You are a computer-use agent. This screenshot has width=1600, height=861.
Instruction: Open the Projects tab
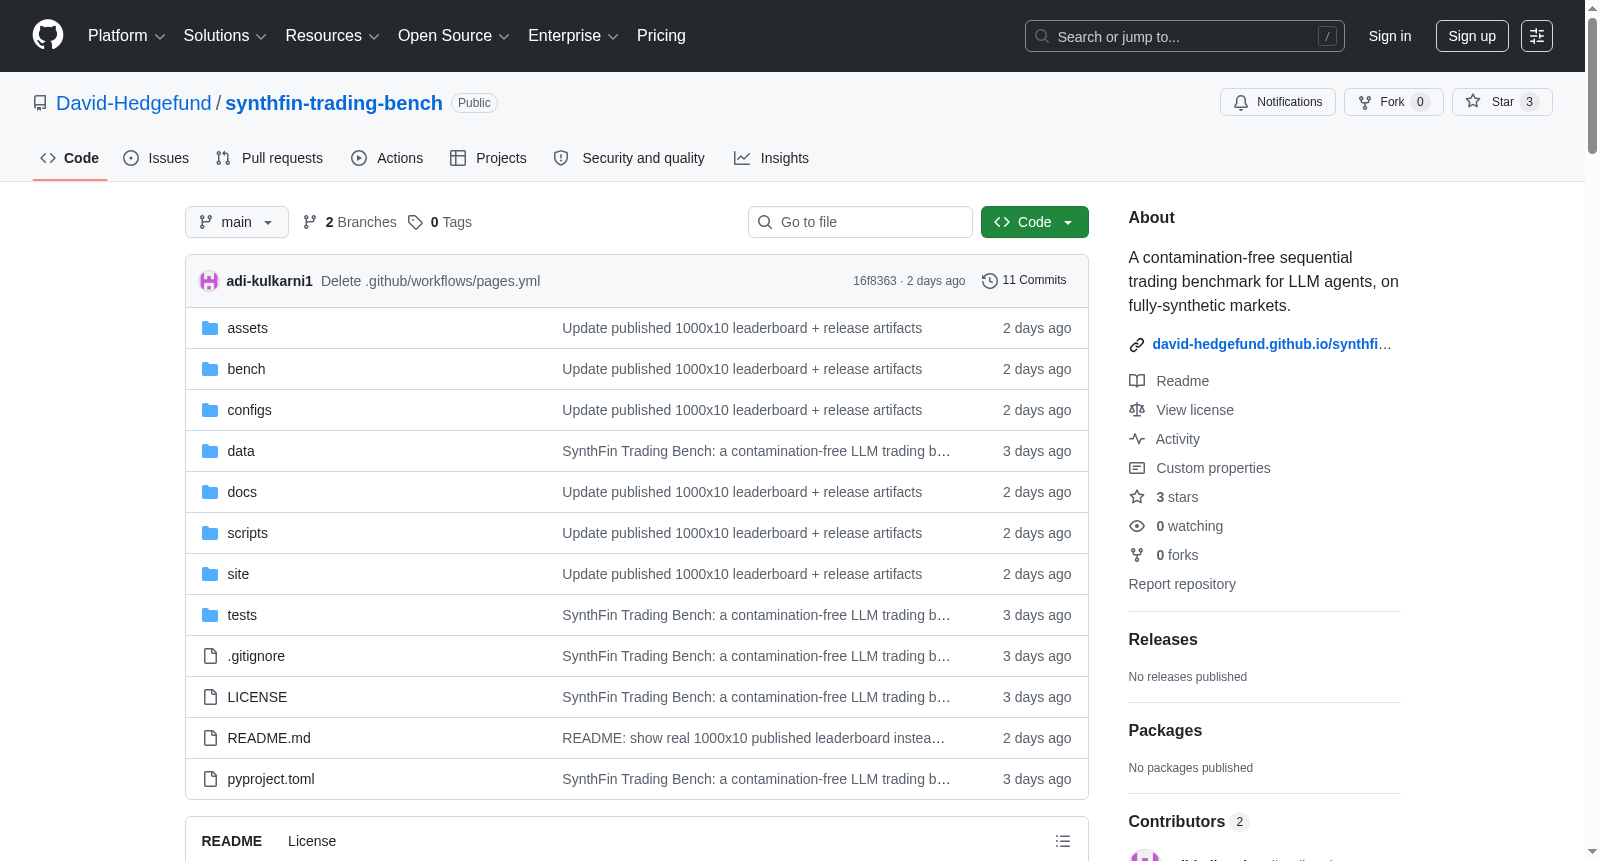[x=488, y=158]
